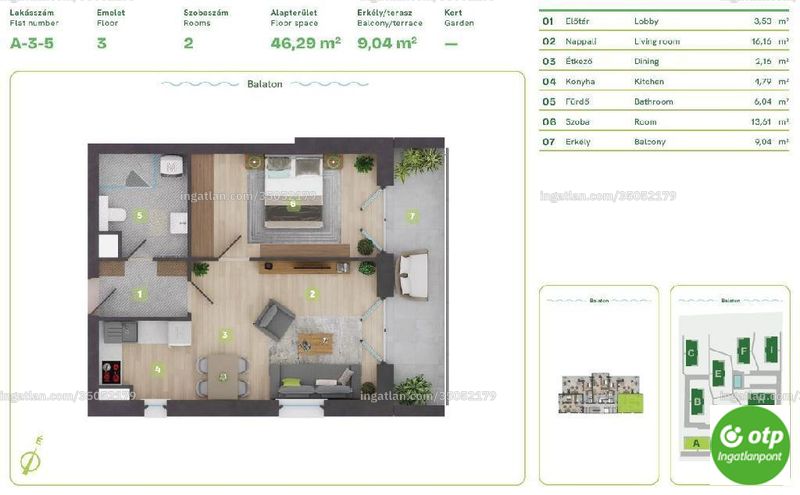Click the flat number value A-3-5

pos(32,43)
